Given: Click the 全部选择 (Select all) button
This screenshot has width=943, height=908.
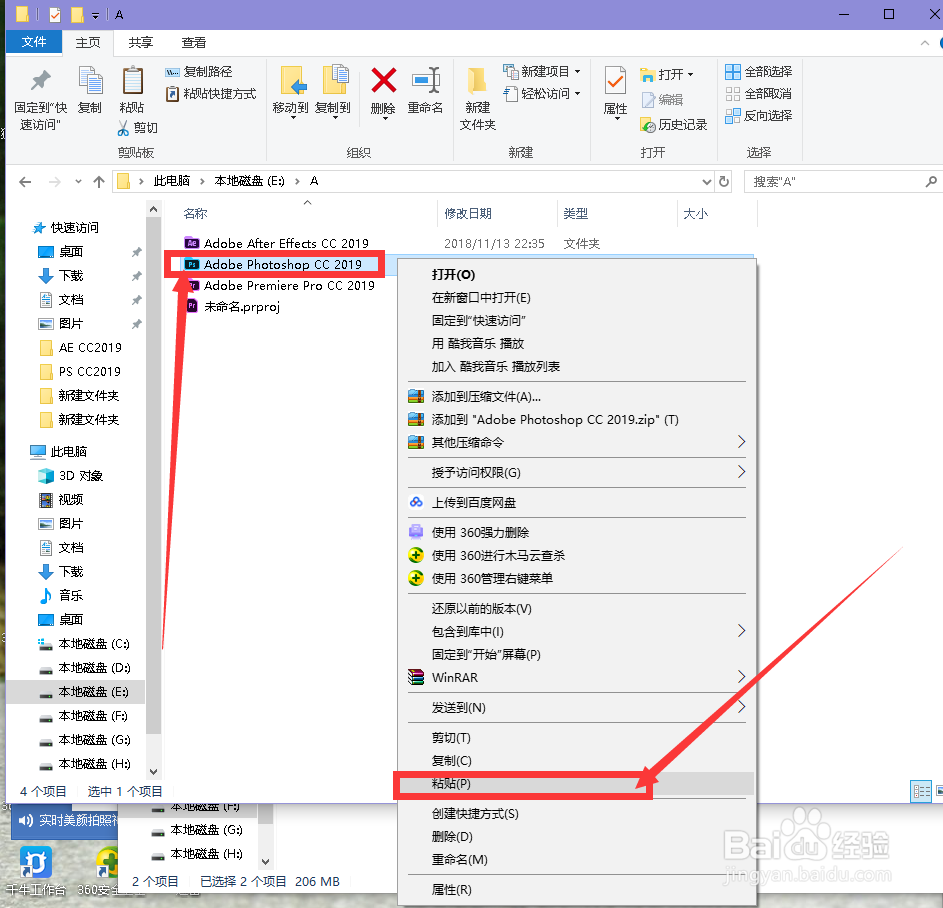Looking at the screenshot, I should [757, 71].
